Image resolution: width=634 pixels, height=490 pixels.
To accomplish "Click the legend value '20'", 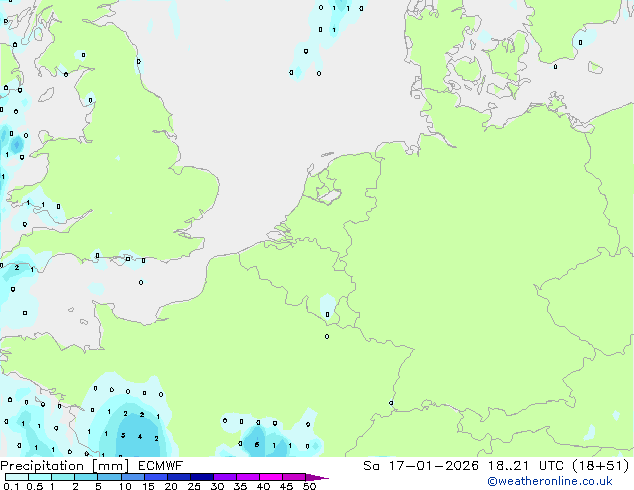I will 171,486.
